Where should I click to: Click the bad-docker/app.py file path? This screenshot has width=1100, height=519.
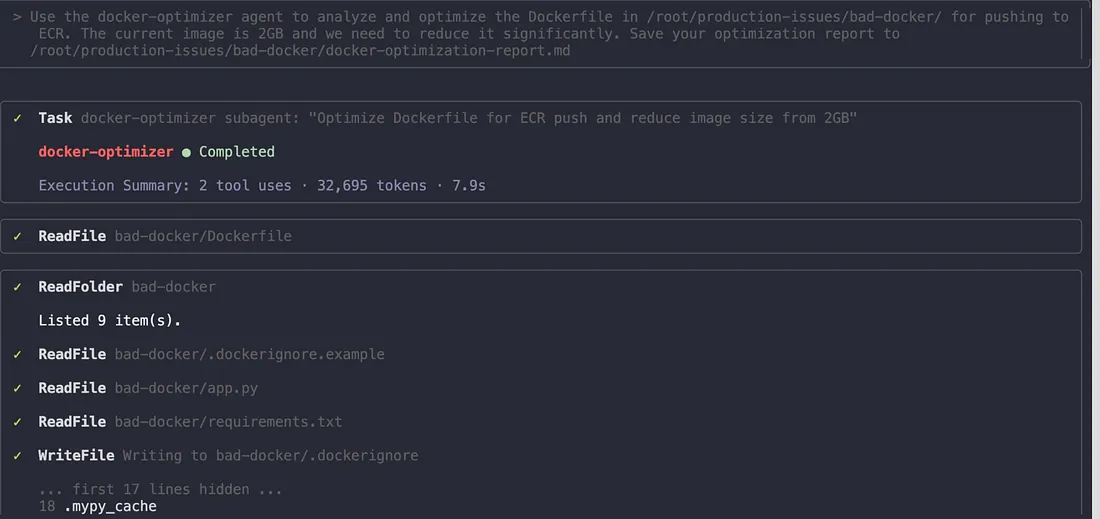pyautogui.click(x=186, y=388)
